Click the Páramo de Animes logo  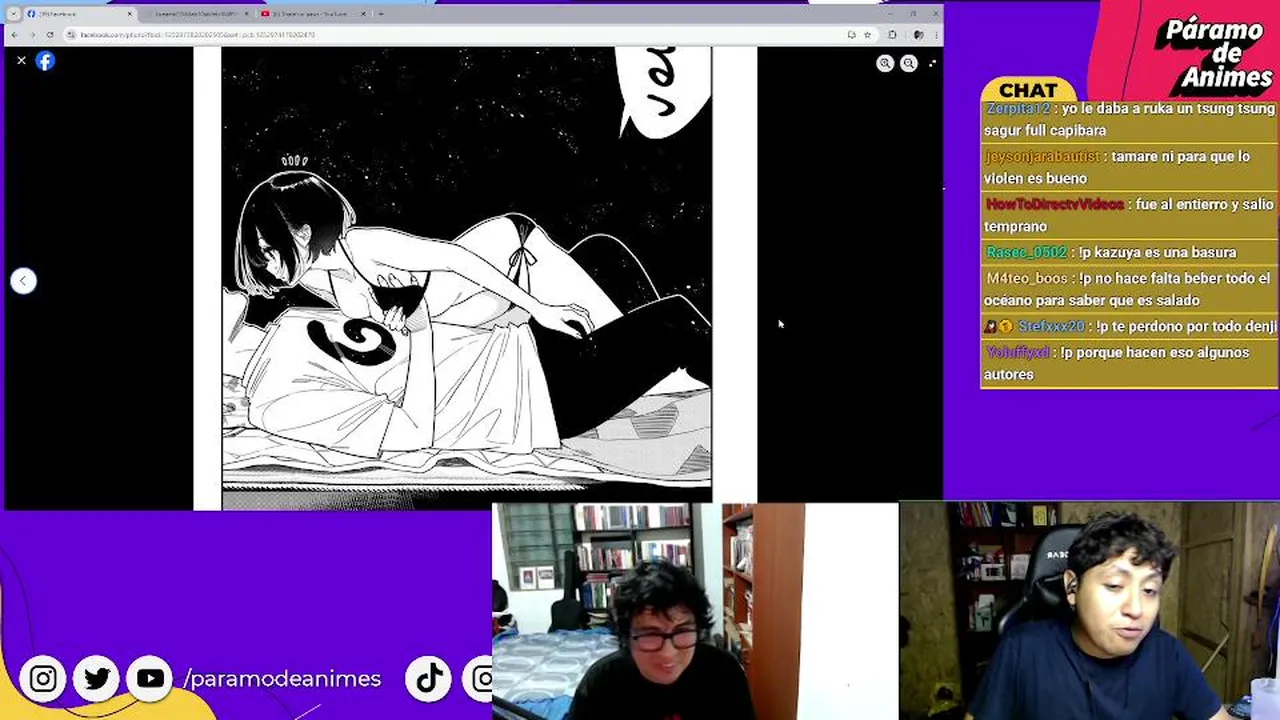1212,54
